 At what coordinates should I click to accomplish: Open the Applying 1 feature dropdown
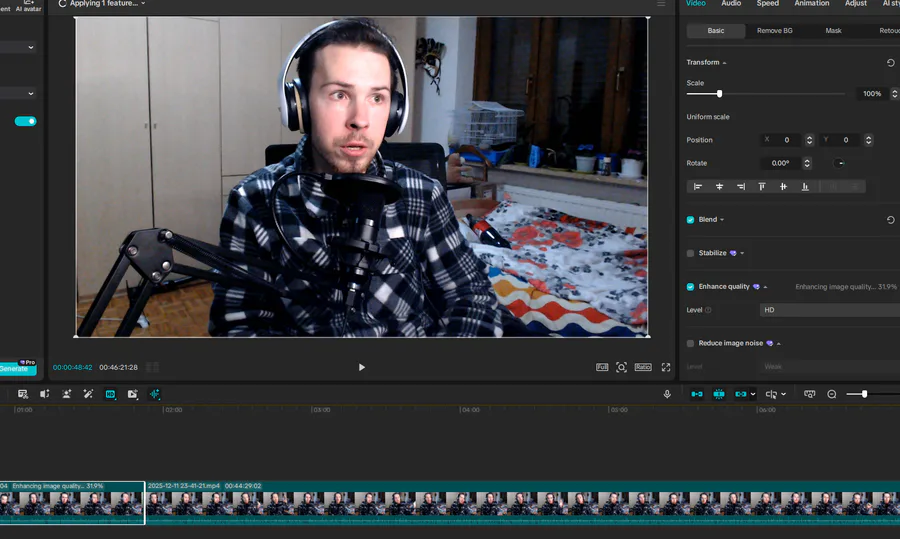[x=143, y=3]
